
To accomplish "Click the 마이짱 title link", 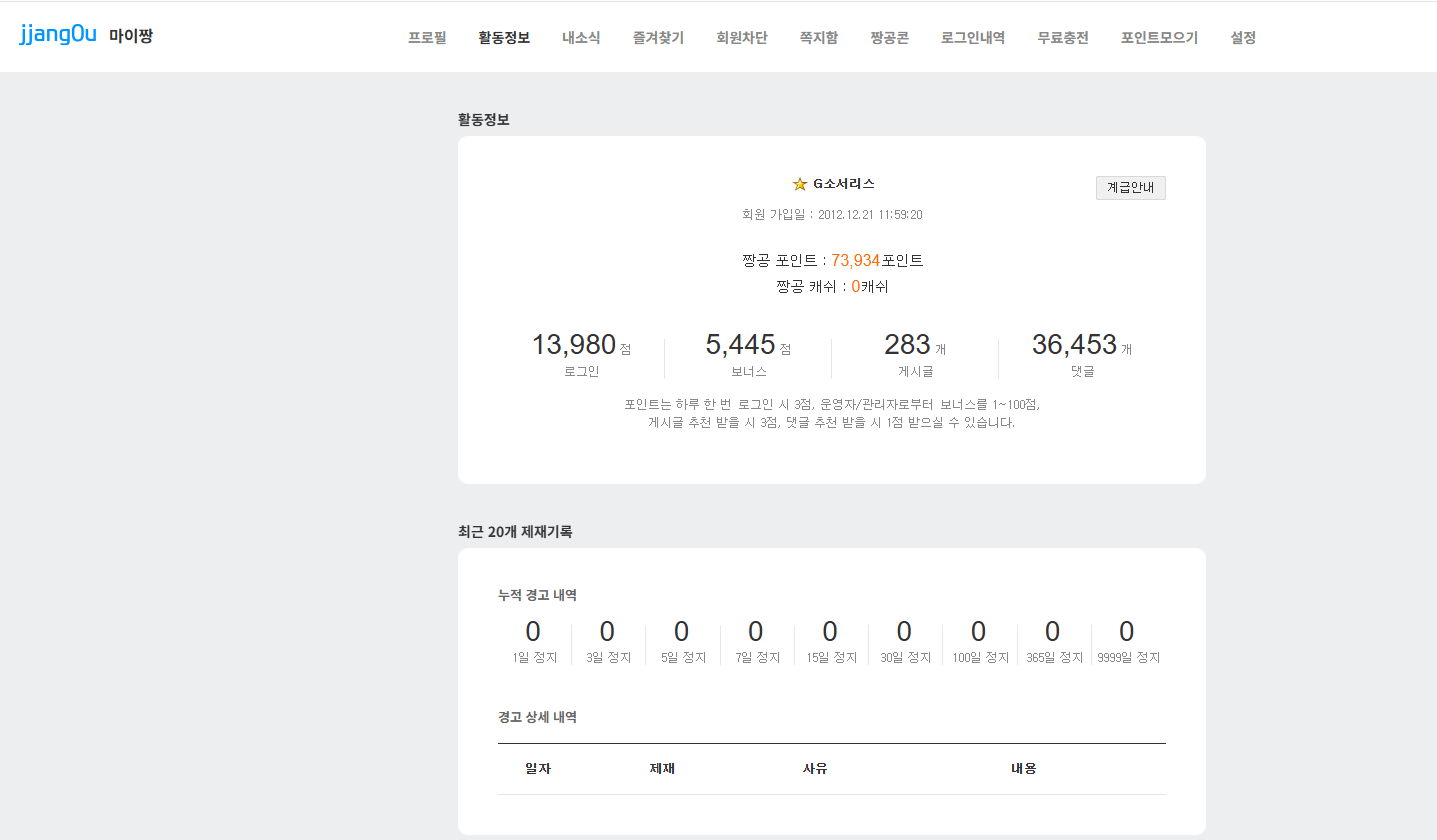I will [131, 37].
